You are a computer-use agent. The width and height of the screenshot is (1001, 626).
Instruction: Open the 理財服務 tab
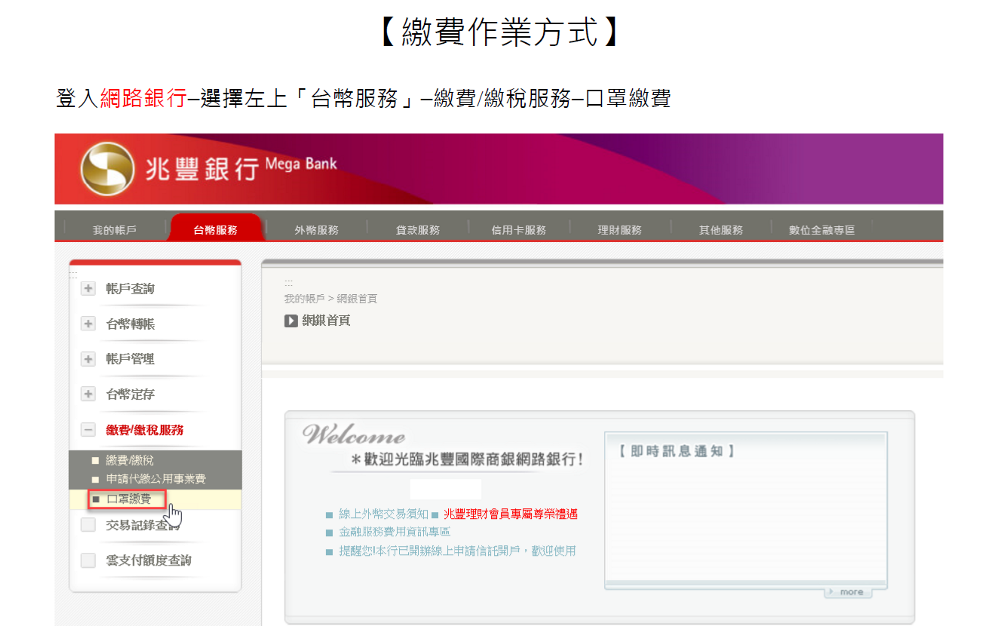(x=620, y=230)
